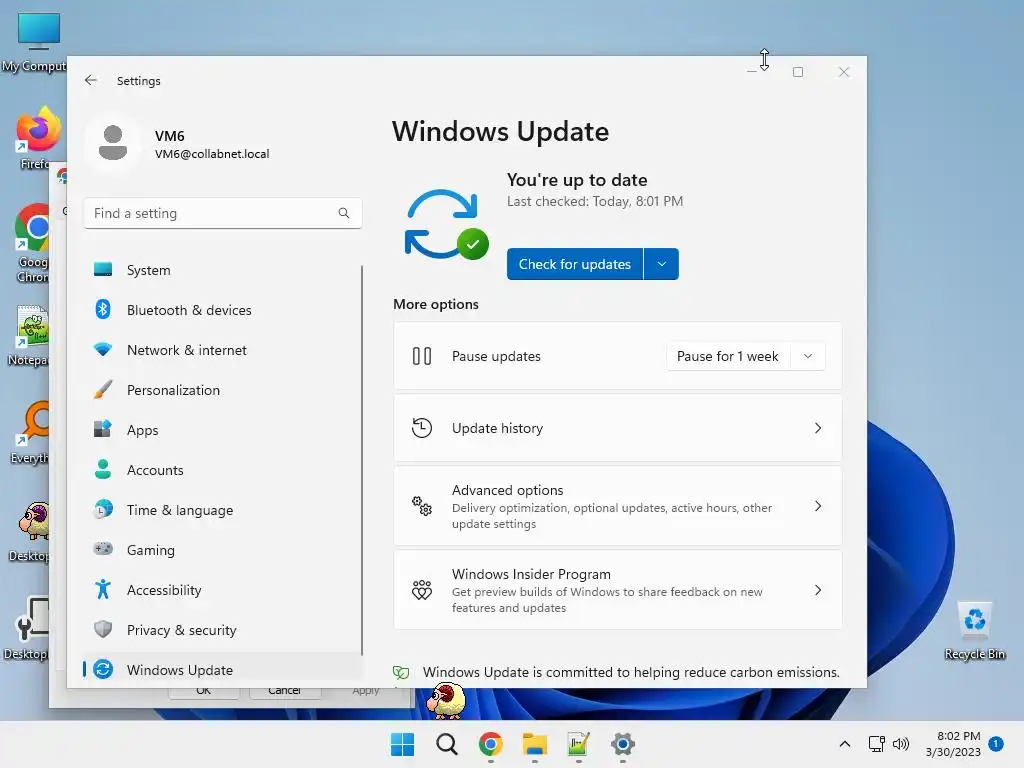Open the notification badge in tray
The height and width of the screenshot is (768, 1024).
[995, 743]
